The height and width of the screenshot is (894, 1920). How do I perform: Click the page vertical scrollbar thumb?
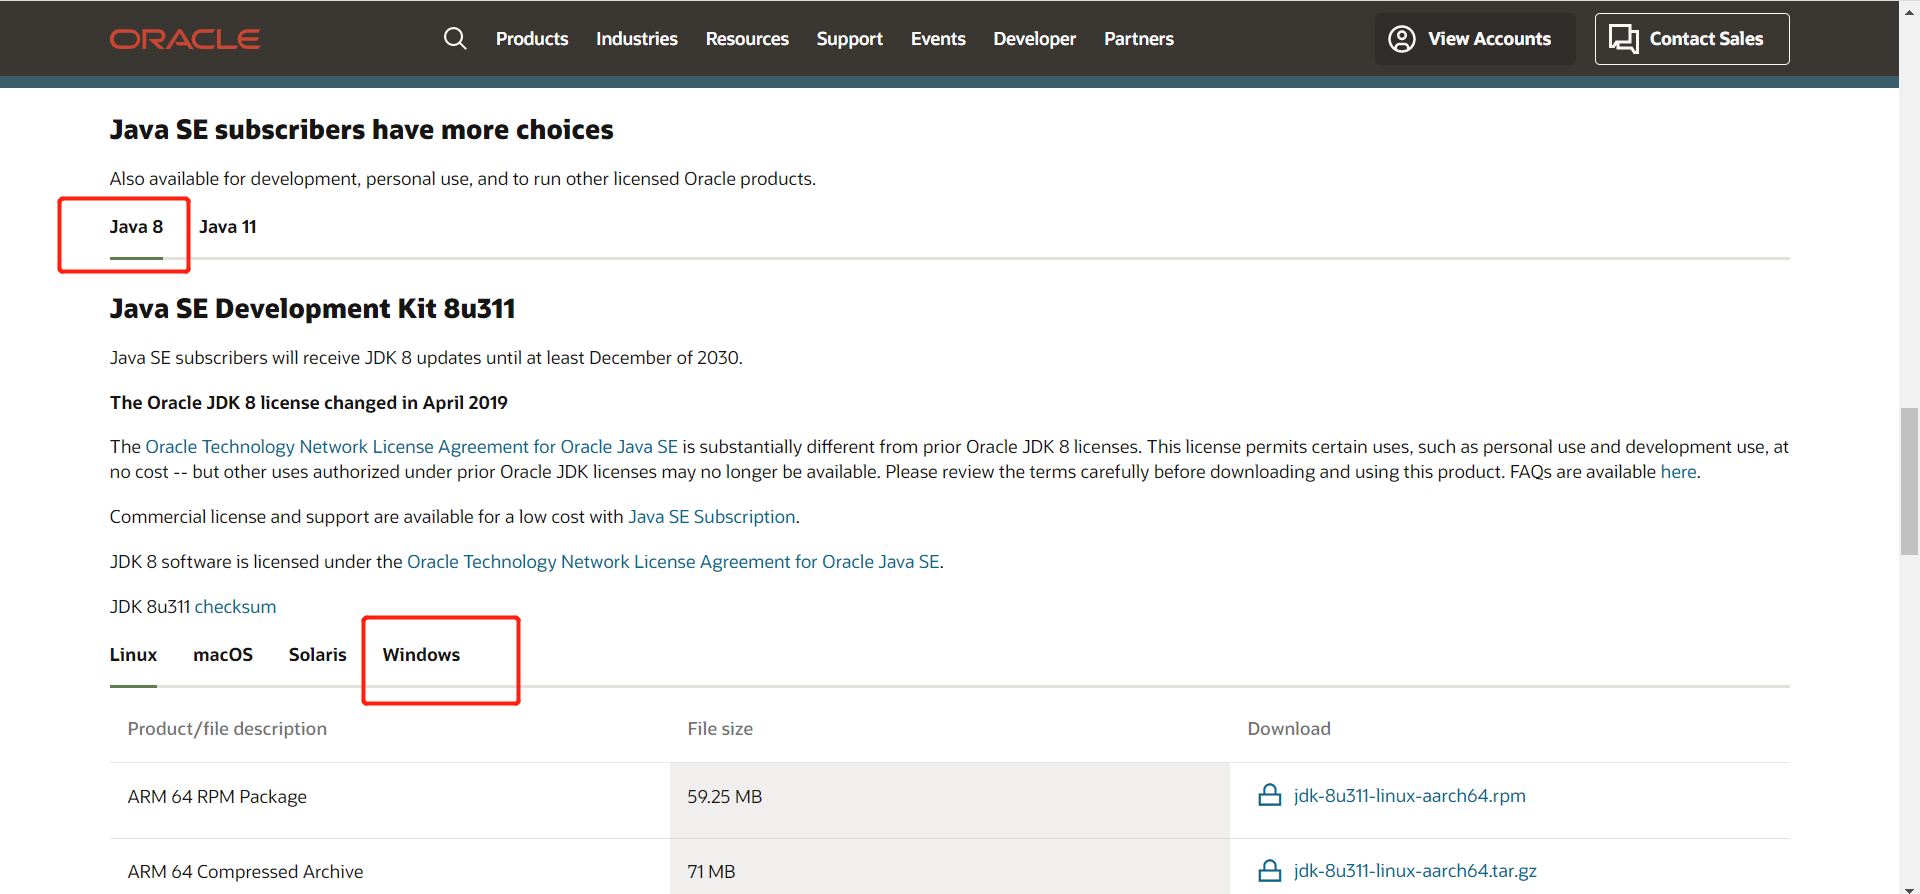(1910, 481)
